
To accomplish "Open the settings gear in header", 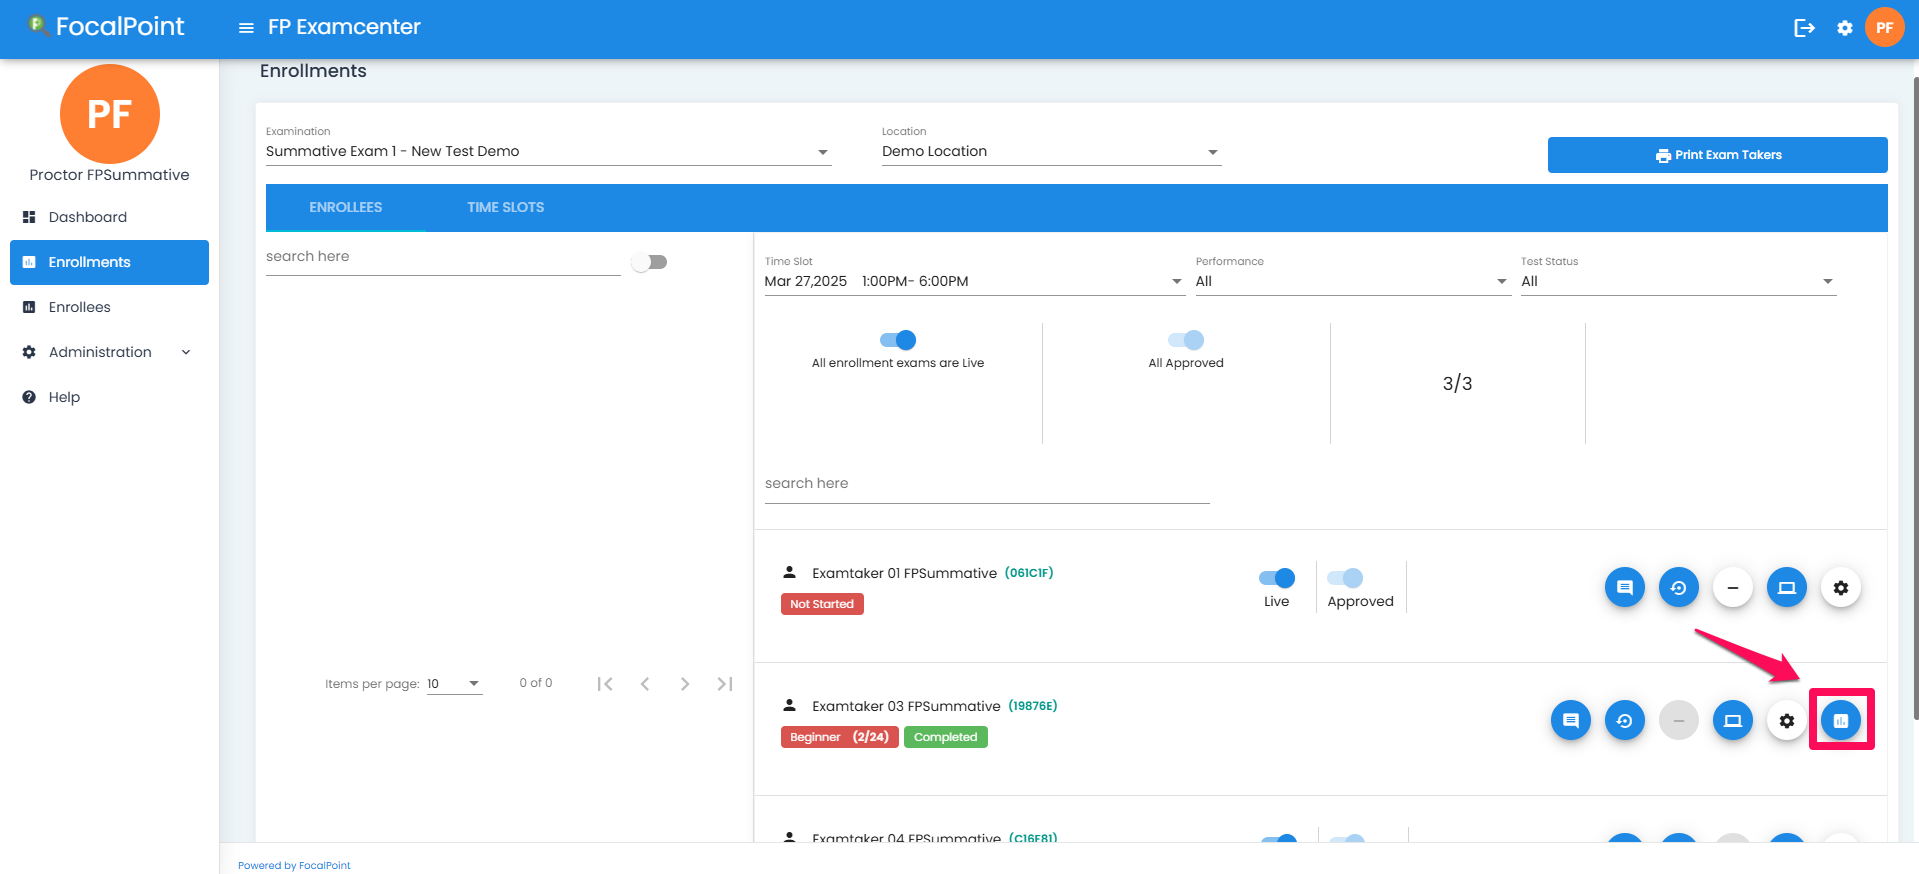I will tap(1844, 28).
